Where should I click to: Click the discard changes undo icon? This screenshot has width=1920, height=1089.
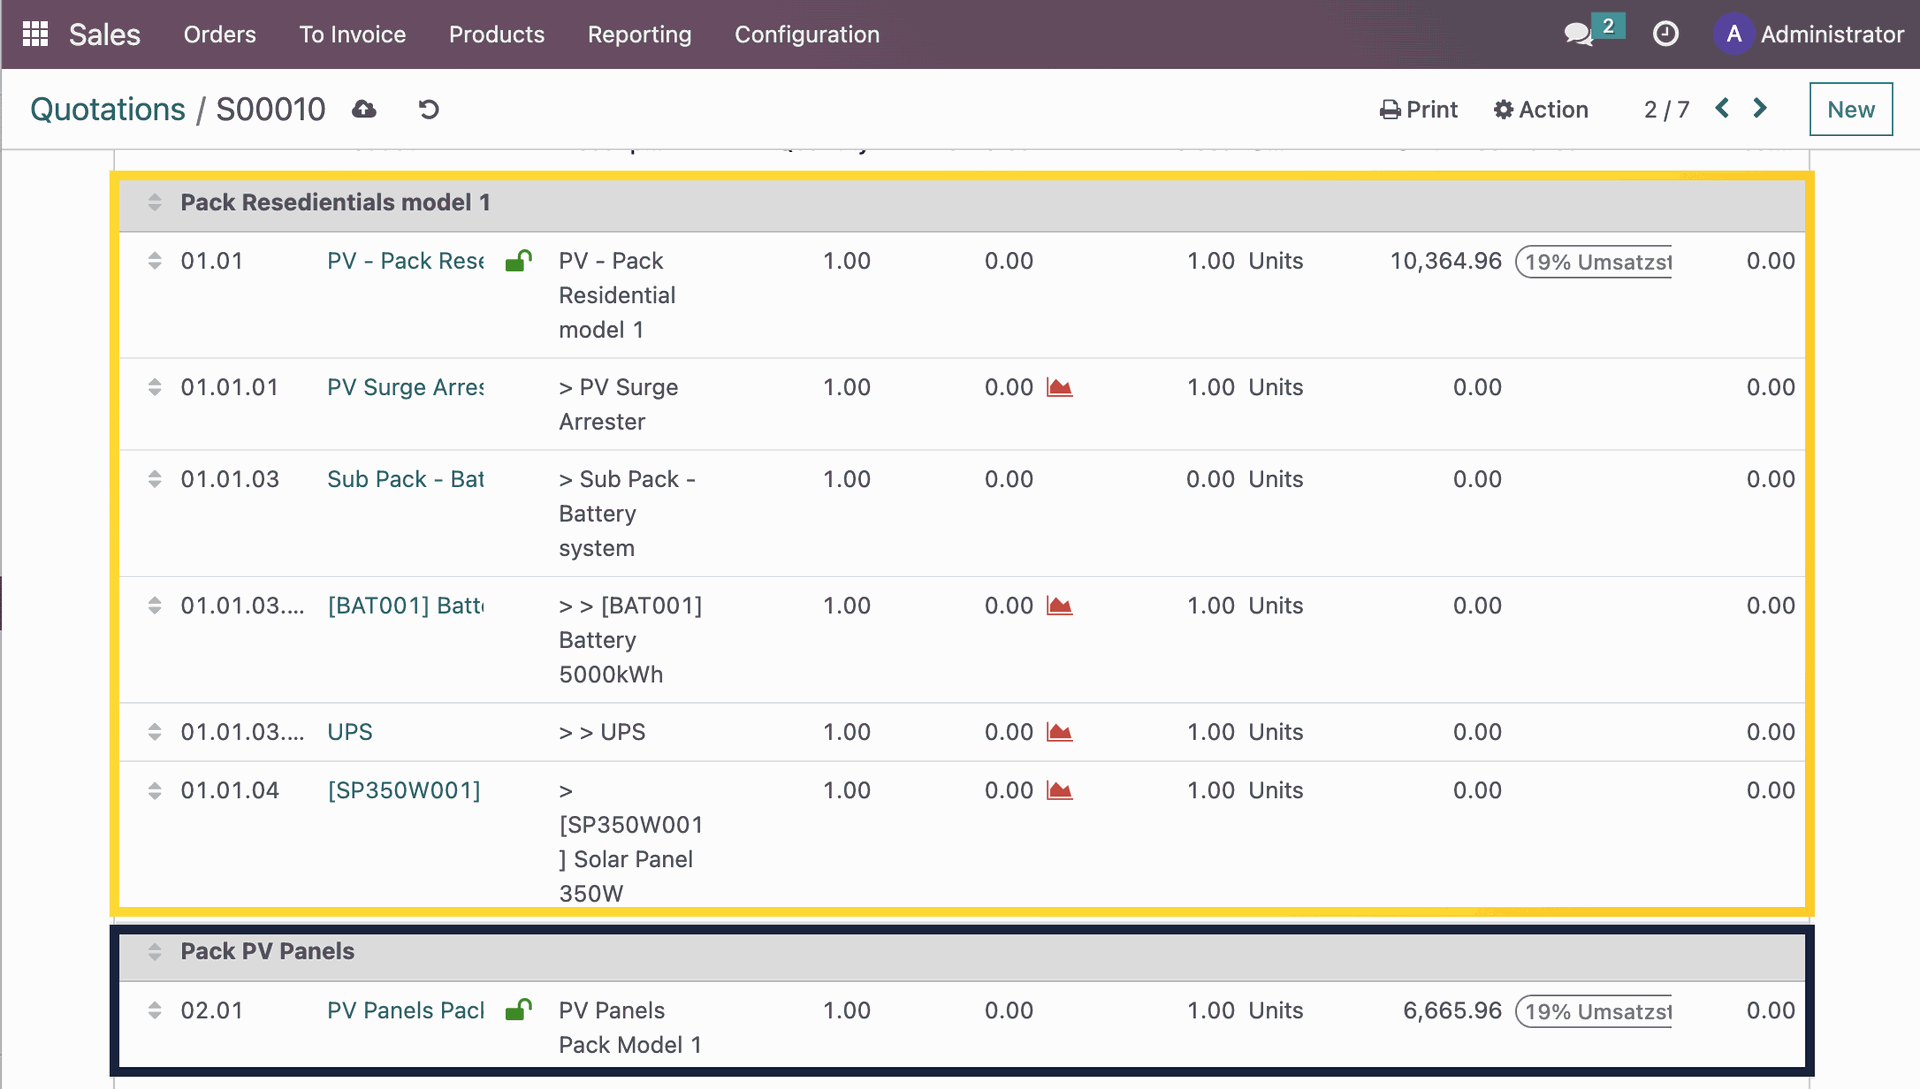point(429,109)
